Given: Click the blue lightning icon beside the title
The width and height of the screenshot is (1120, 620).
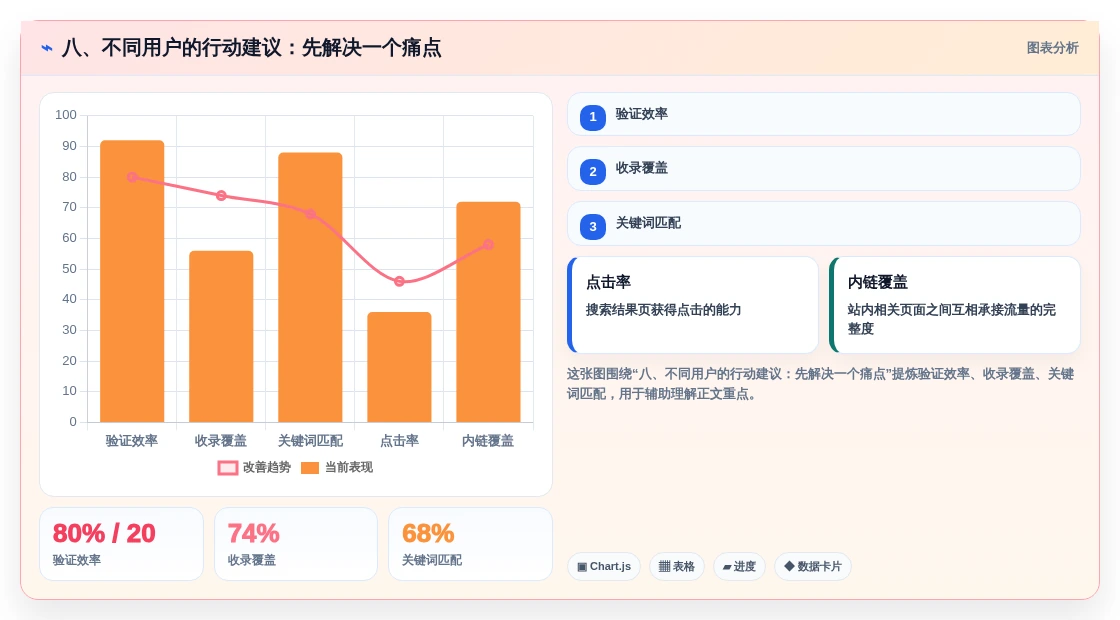Looking at the screenshot, I should tap(47, 48).
